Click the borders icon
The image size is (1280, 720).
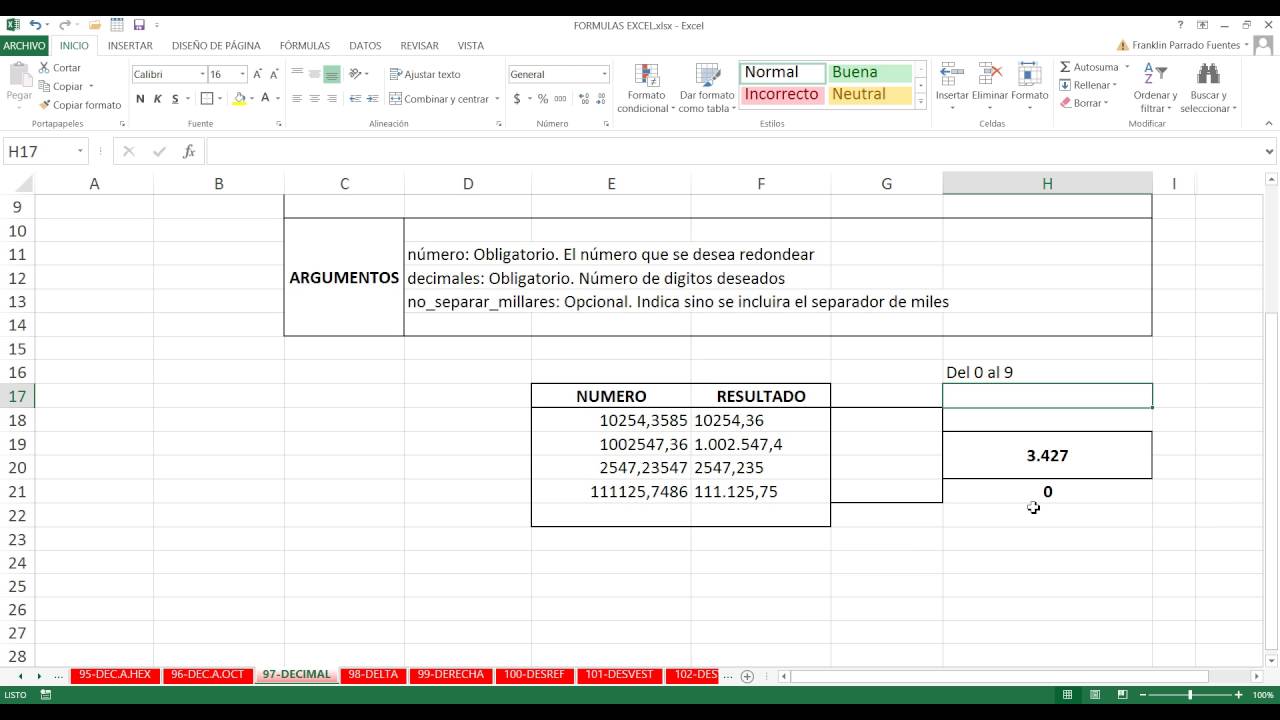click(207, 99)
